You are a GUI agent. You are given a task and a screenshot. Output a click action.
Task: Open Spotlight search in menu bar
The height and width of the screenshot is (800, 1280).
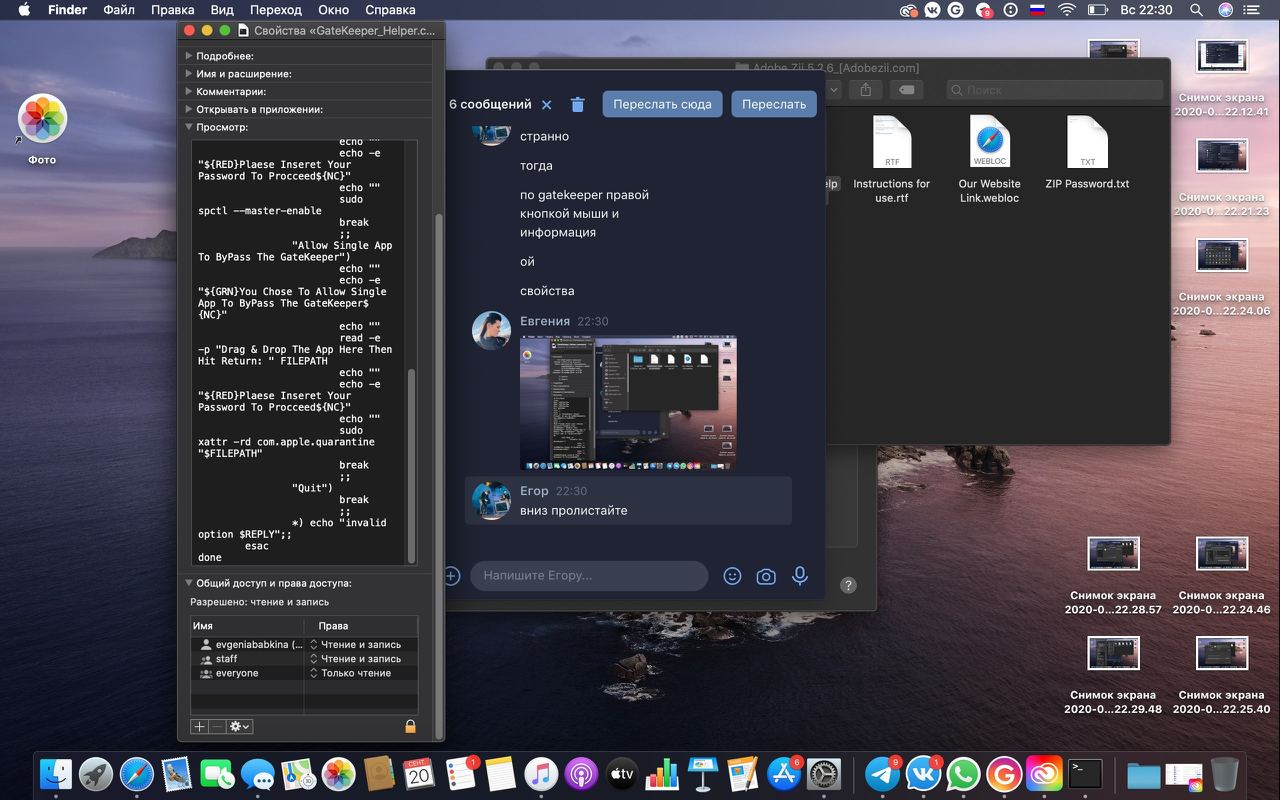[1196, 10]
